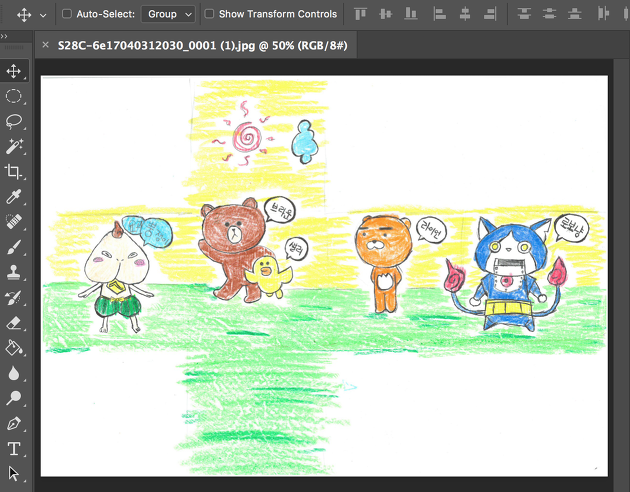The height and width of the screenshot is (492, 630).
Task: Click Align Left Edges icon
Action: (x=440, y=14)
